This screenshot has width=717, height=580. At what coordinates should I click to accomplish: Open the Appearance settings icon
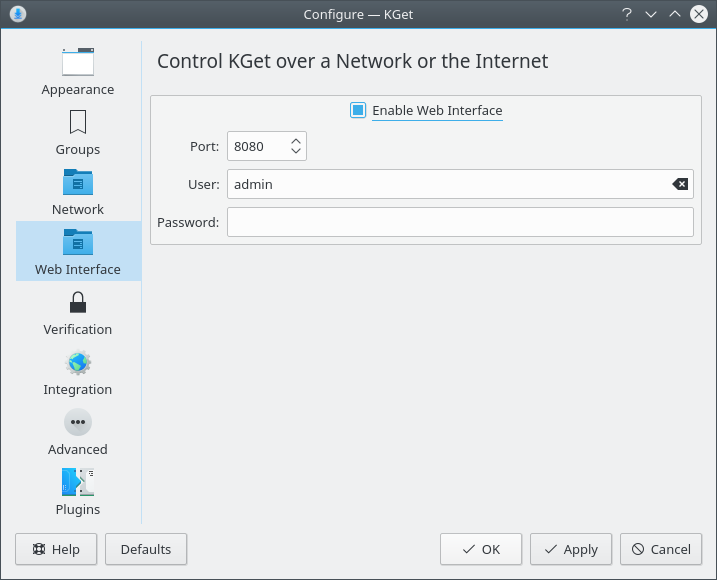pos(77,63)
